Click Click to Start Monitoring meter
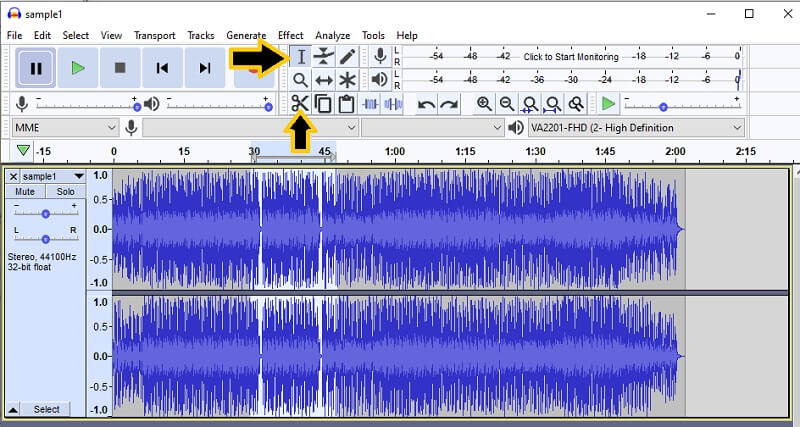800x427 pixels. (x=571, y=57)
